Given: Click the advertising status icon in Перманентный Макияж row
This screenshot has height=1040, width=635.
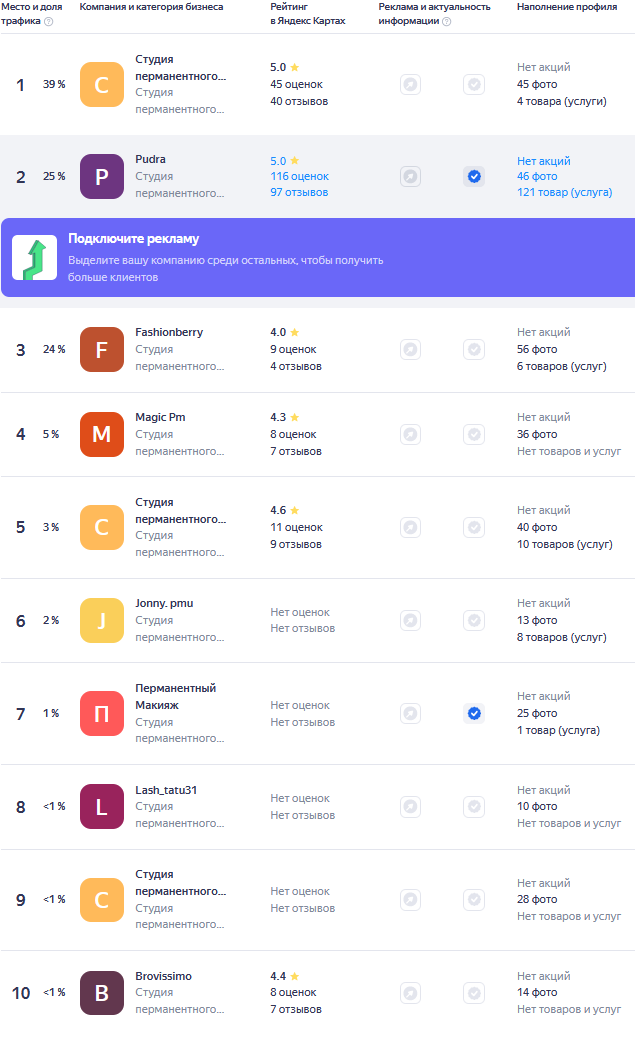Looking at the screenshot, I should [x=411, y=714].
